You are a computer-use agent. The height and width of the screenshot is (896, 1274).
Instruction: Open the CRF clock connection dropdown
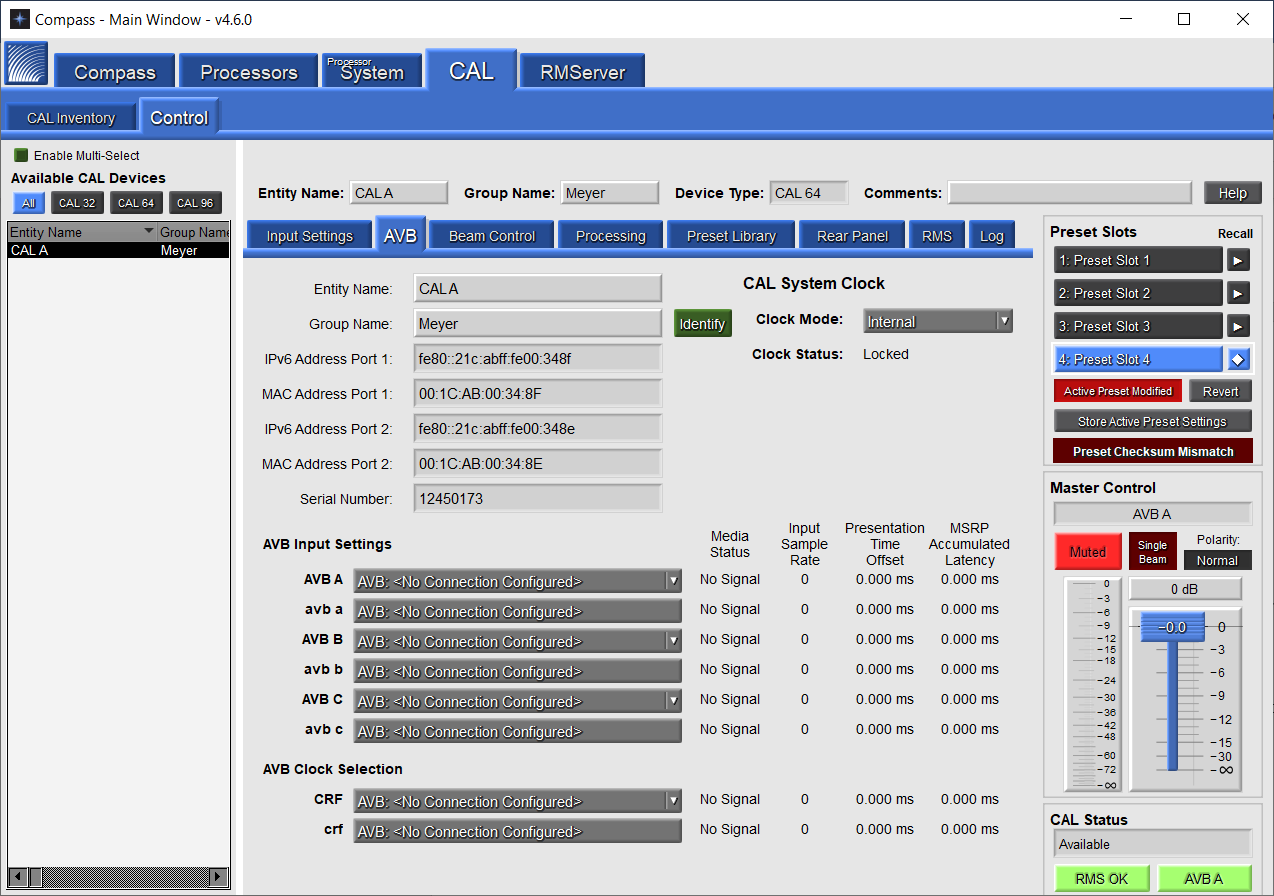coord(517,801)
